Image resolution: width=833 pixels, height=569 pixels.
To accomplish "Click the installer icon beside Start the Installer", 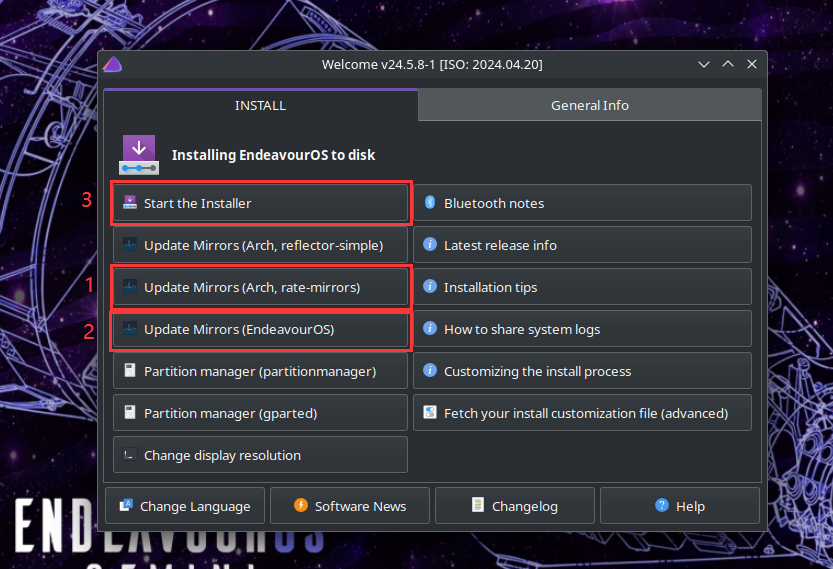I will pos(130,202).
